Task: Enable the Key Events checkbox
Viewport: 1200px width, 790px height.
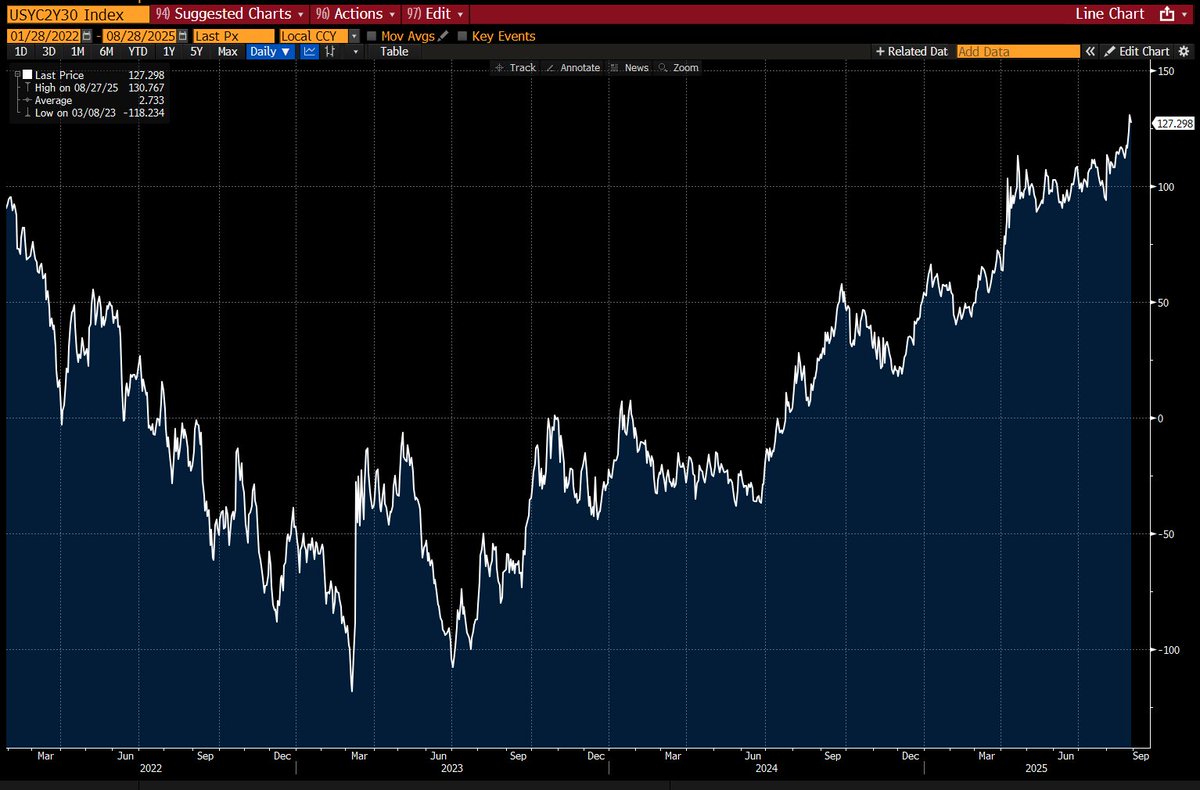Action: 463,35
